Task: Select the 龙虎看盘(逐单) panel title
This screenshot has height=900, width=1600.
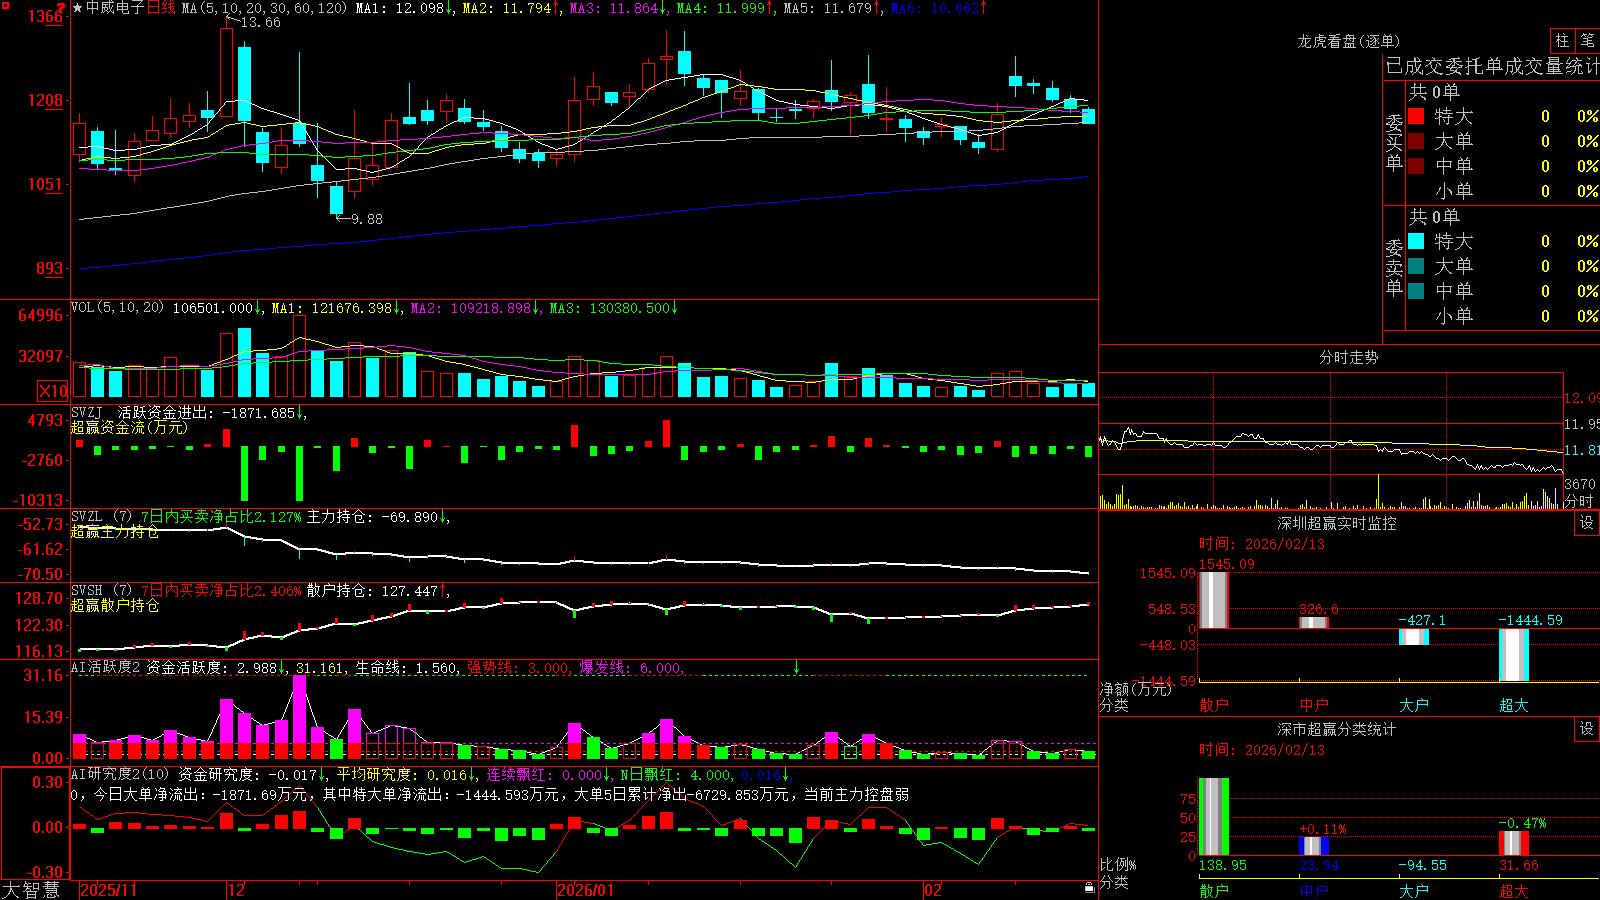Action: coord(1348,41)
